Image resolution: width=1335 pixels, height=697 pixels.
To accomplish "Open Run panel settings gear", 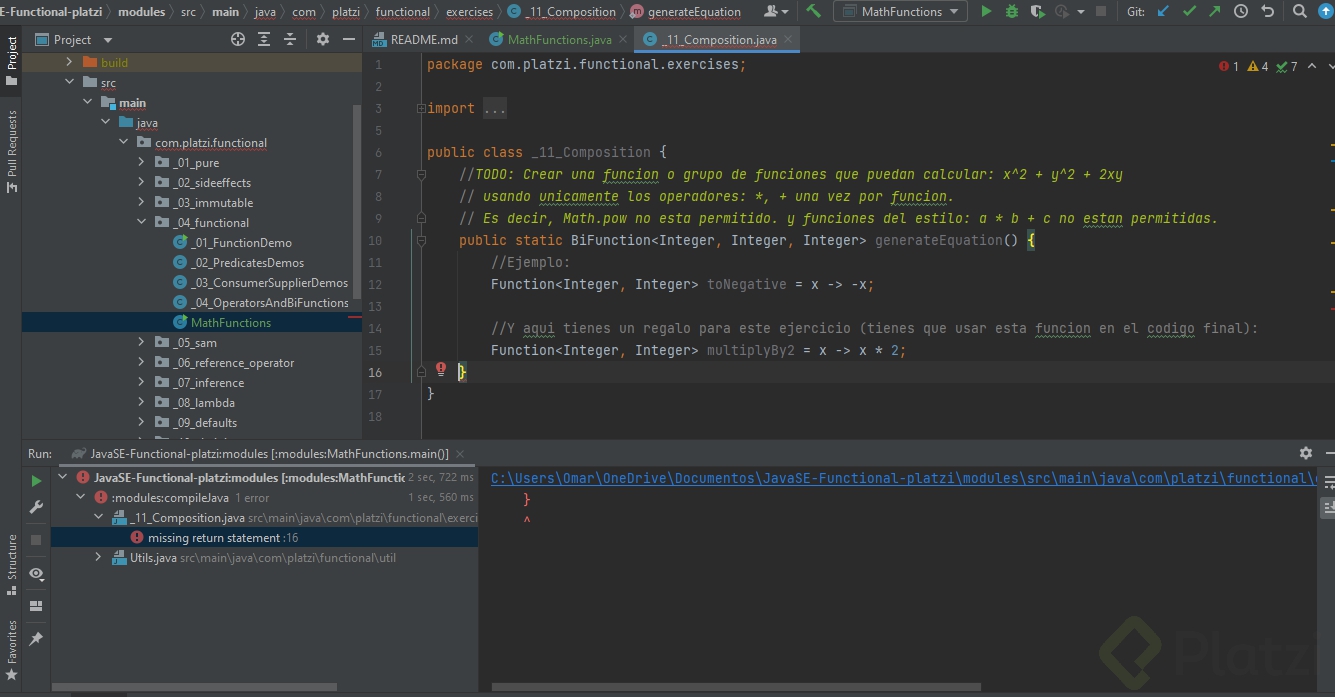I will 1305,453.
